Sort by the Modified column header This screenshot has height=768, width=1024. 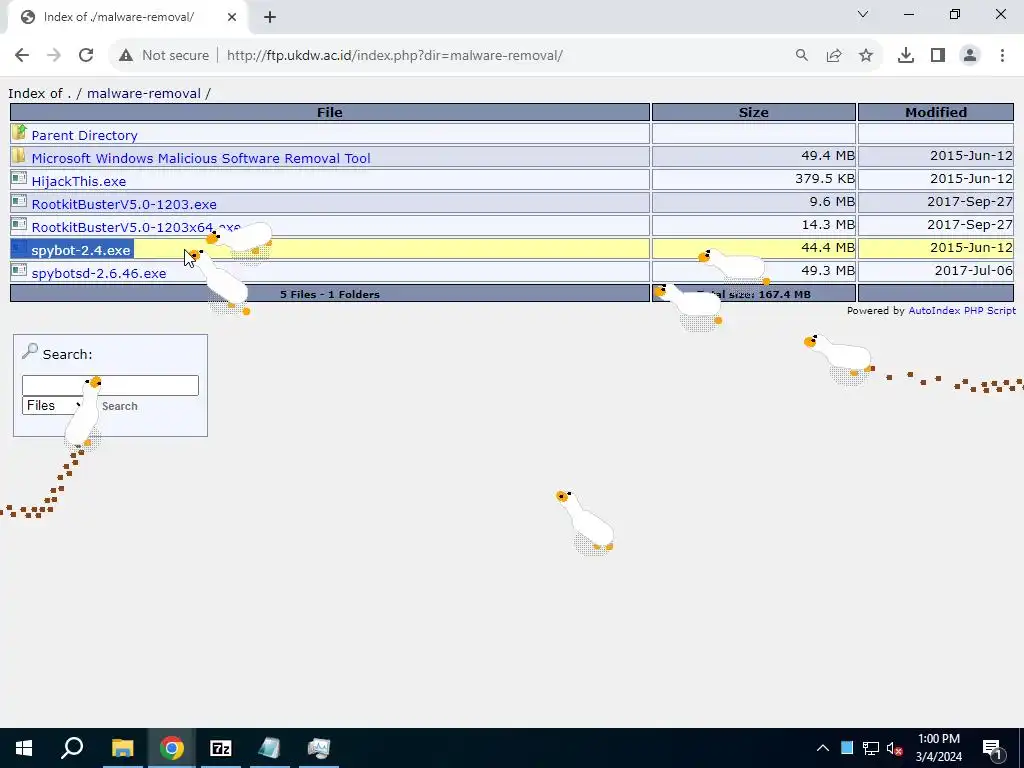coord(936,112)
